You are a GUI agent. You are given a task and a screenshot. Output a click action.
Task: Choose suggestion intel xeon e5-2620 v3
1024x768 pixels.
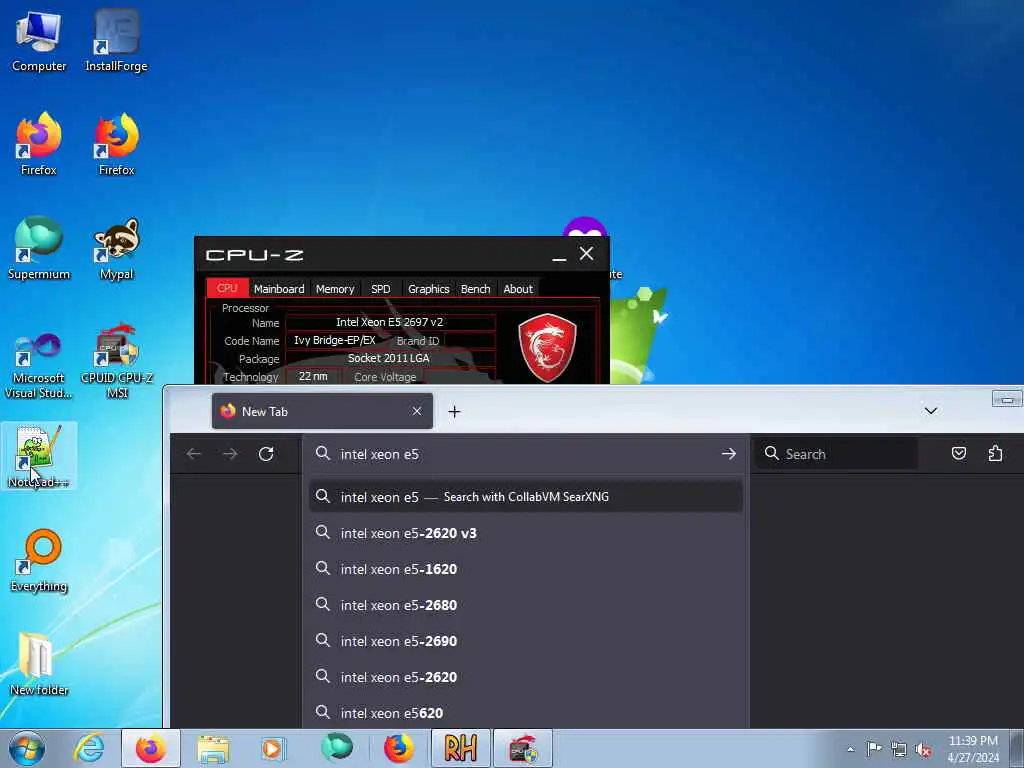pyautogui.click(x=526, y=533)
